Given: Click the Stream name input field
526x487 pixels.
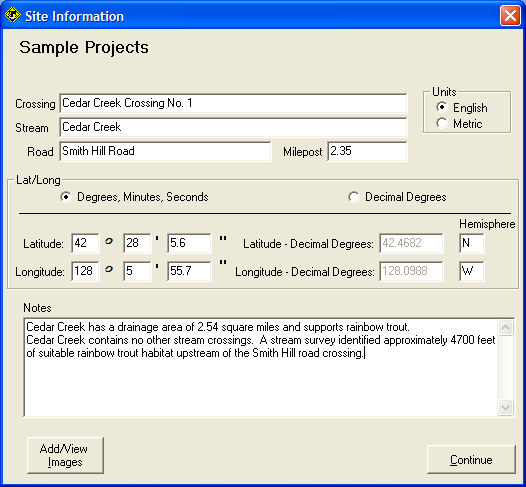Looking at the screenshot, I should click(233, 127).
